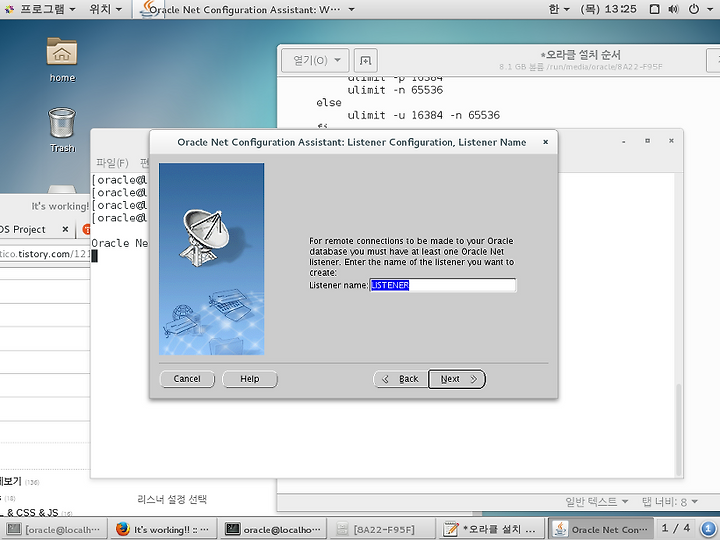This screenshot has height=540, width=720.
Task: Open the 탭 너비: 8 dropdown
Action: (669, 501)
